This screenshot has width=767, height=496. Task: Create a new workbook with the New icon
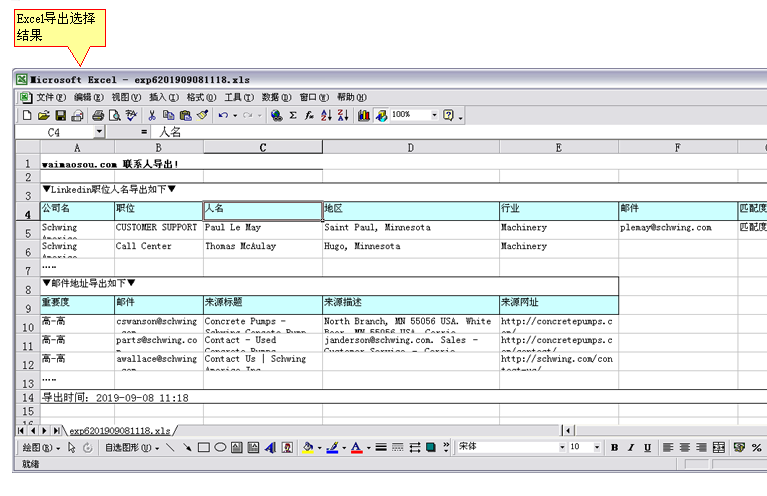(x=27, y=115)
